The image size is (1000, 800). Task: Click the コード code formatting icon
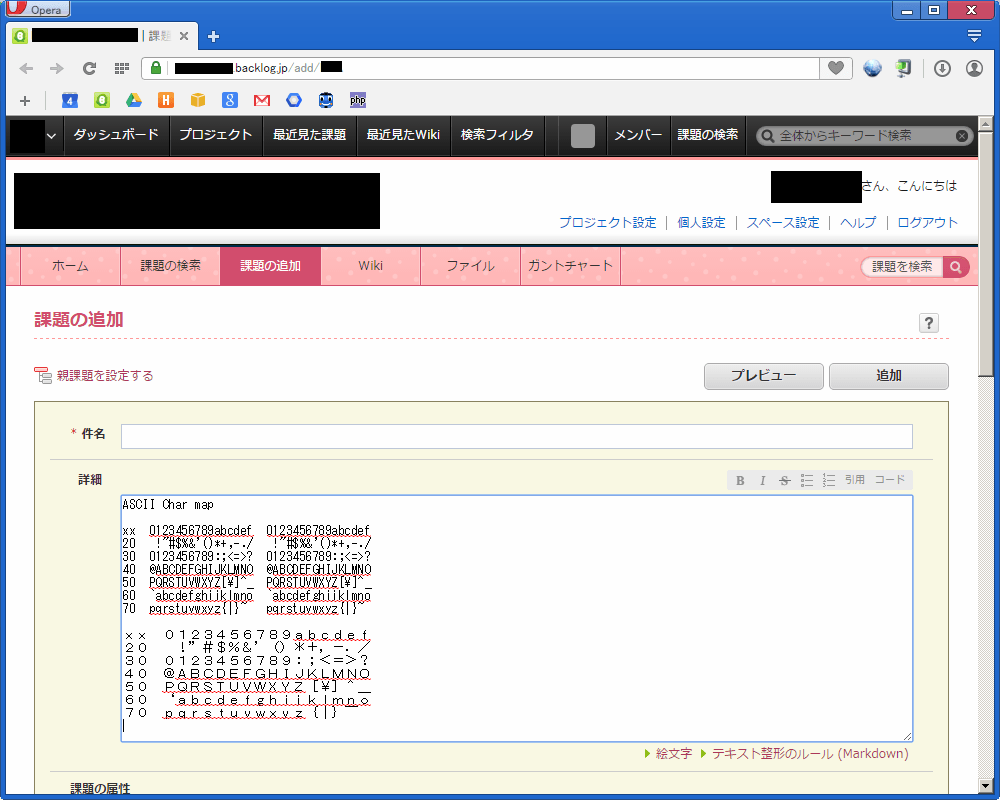[x=888, y=480]
